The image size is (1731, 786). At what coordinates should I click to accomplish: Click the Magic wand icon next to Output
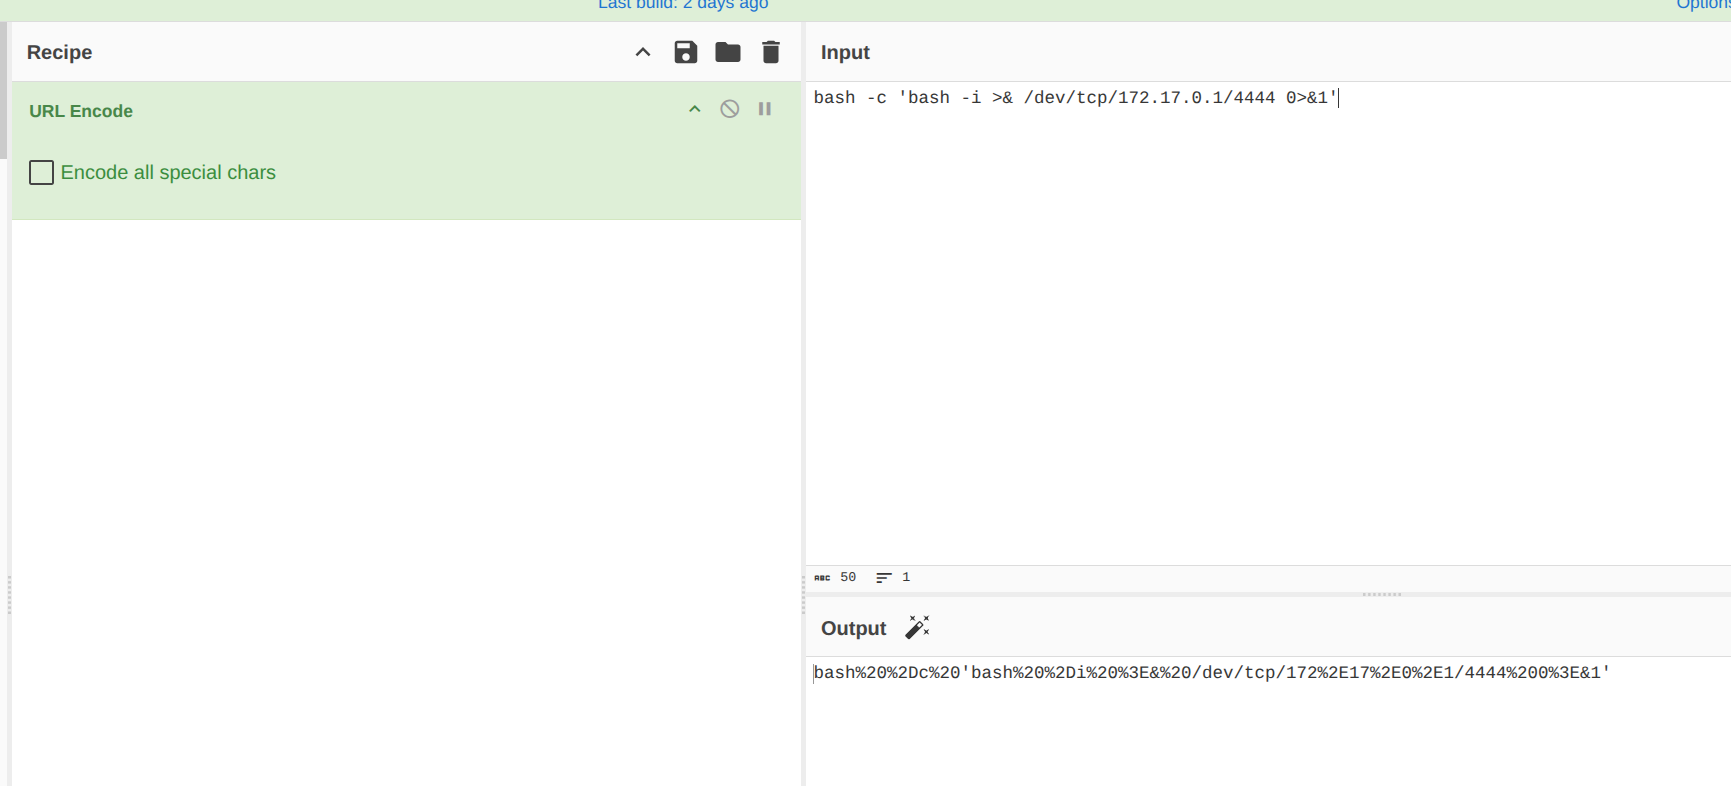(x=917, y=627)
